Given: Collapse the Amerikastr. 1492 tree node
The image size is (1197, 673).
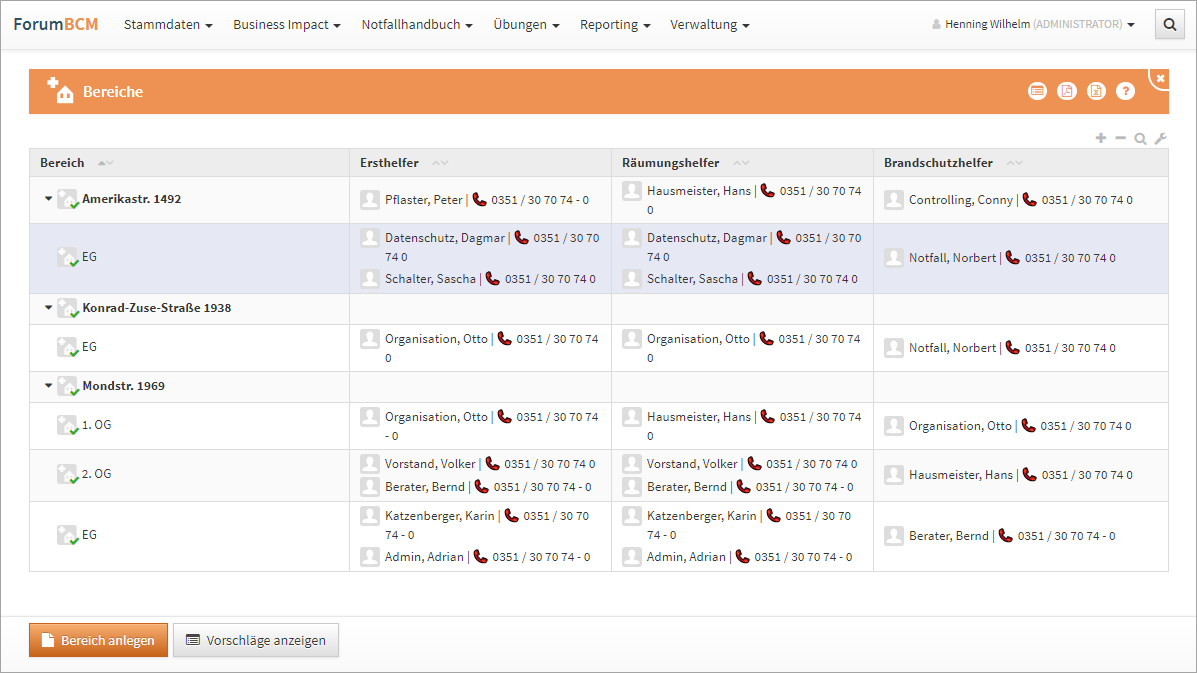Looking at the screenshot, I should [x=48, y=199].
